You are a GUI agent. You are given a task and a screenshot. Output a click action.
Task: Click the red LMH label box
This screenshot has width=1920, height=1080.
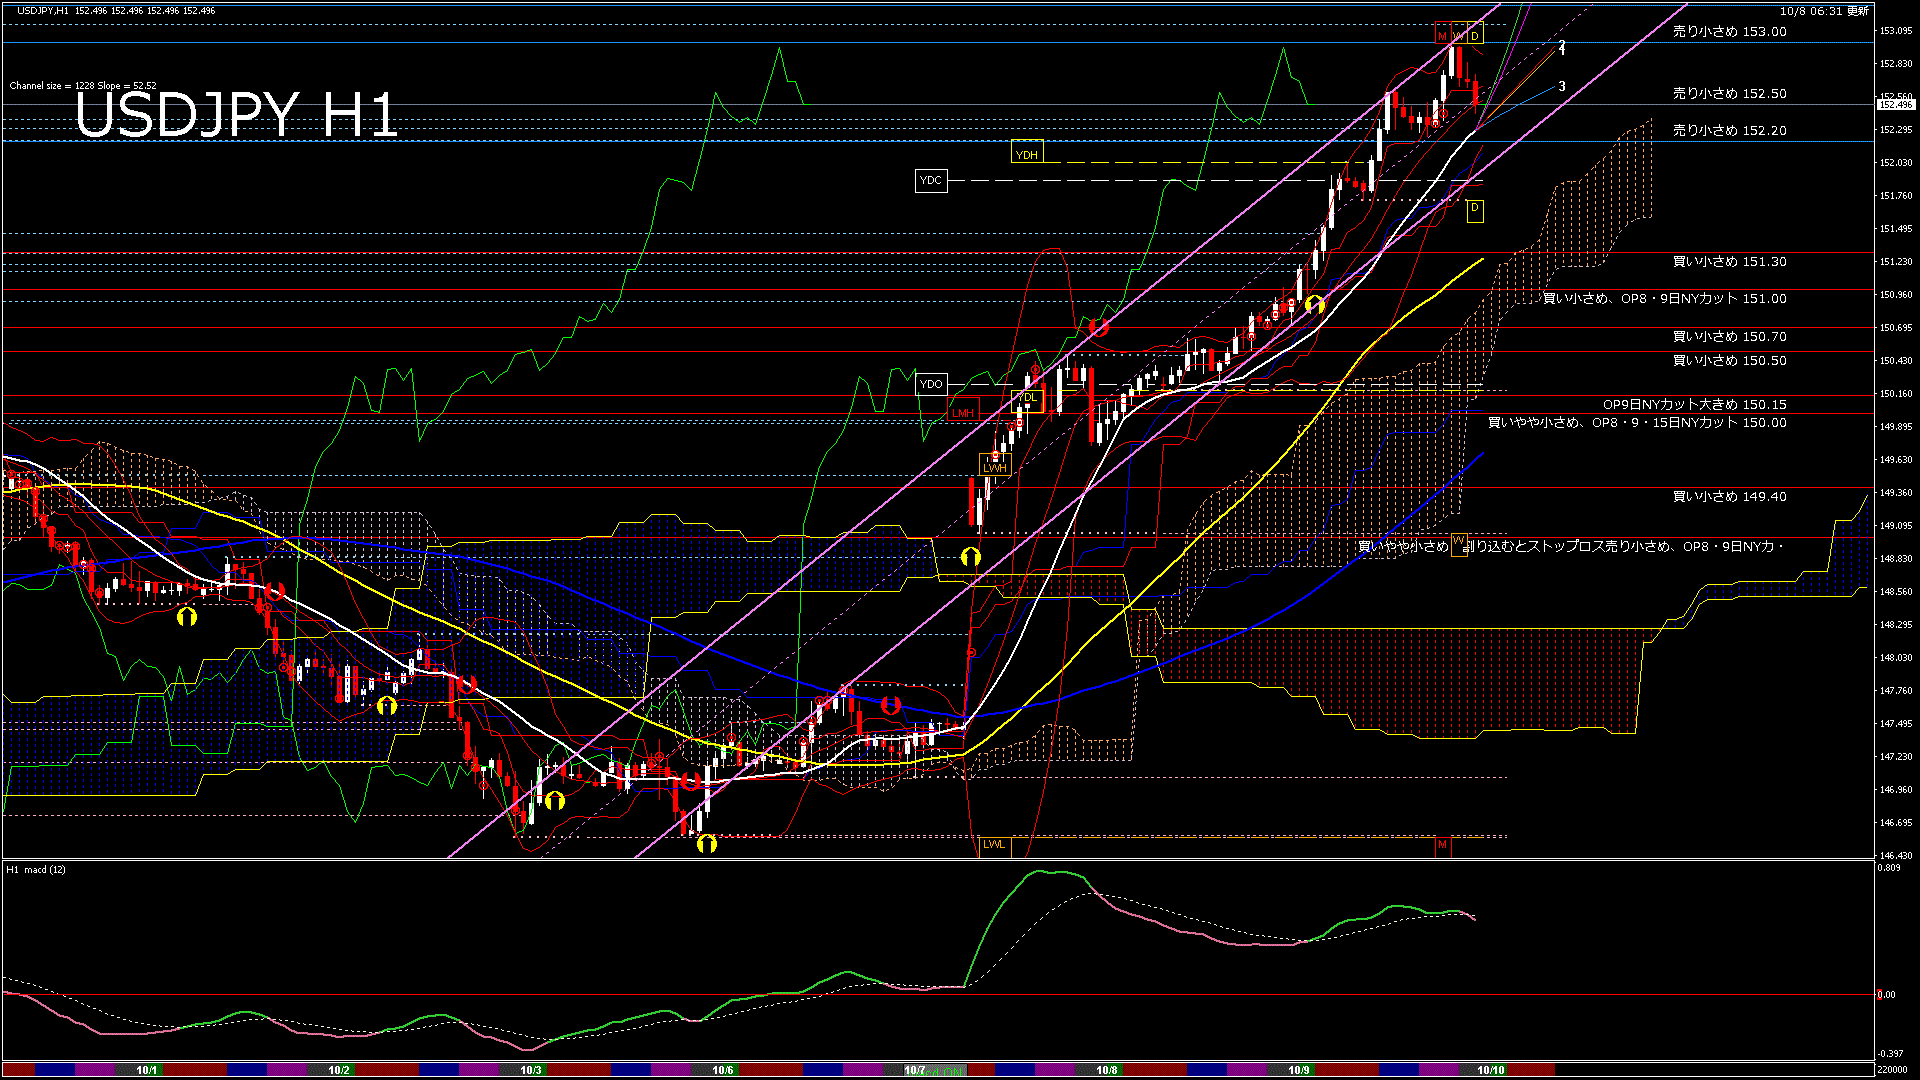pos(963,413)
